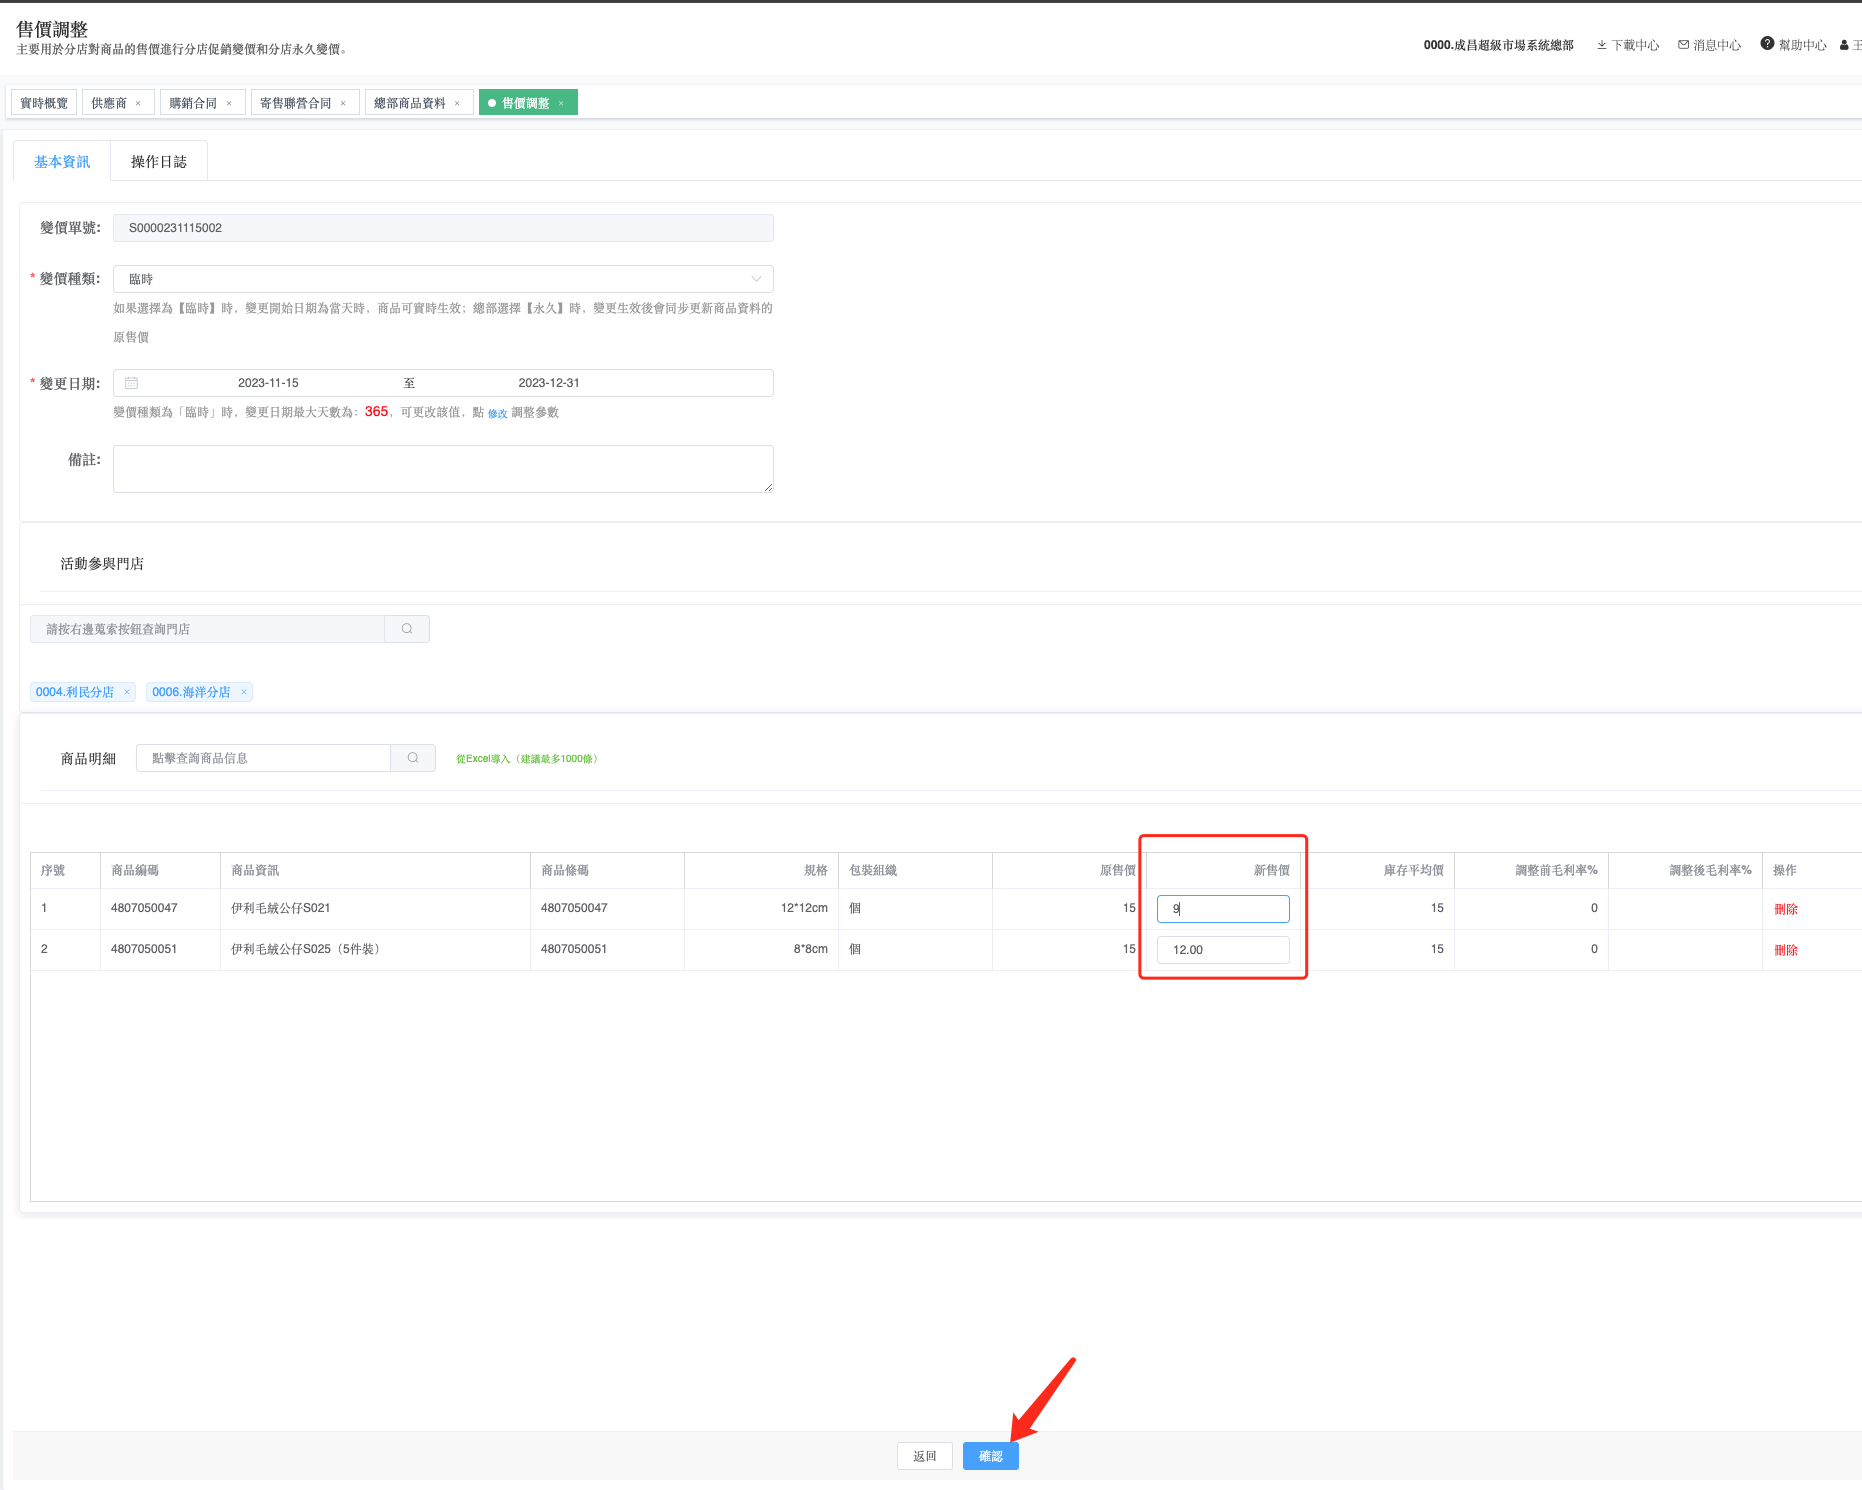Click the store search magnifier icon

point(407,629)
